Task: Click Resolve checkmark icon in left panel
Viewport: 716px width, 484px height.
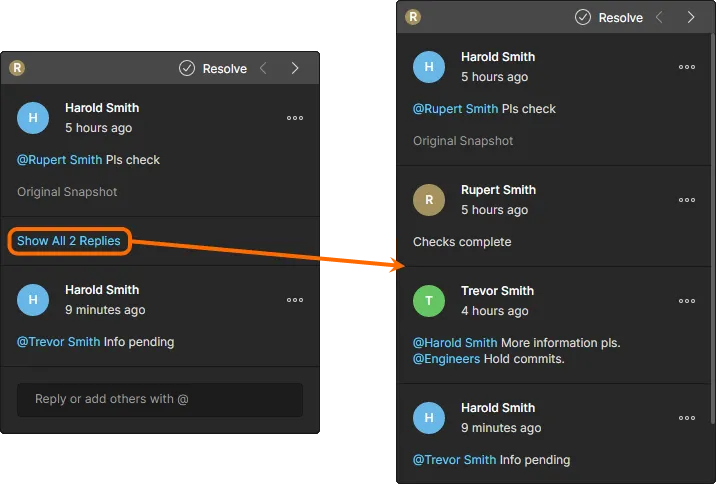Action: (x=187, y=68)
